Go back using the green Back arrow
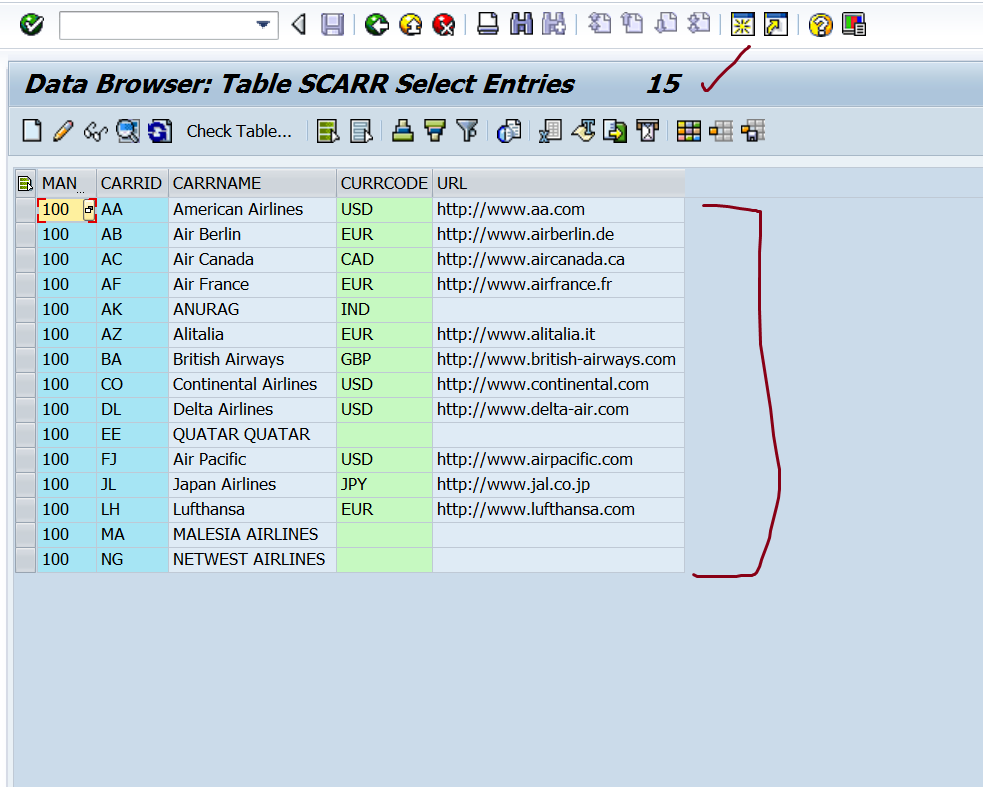The image size is (983, 787). point(377,25)
